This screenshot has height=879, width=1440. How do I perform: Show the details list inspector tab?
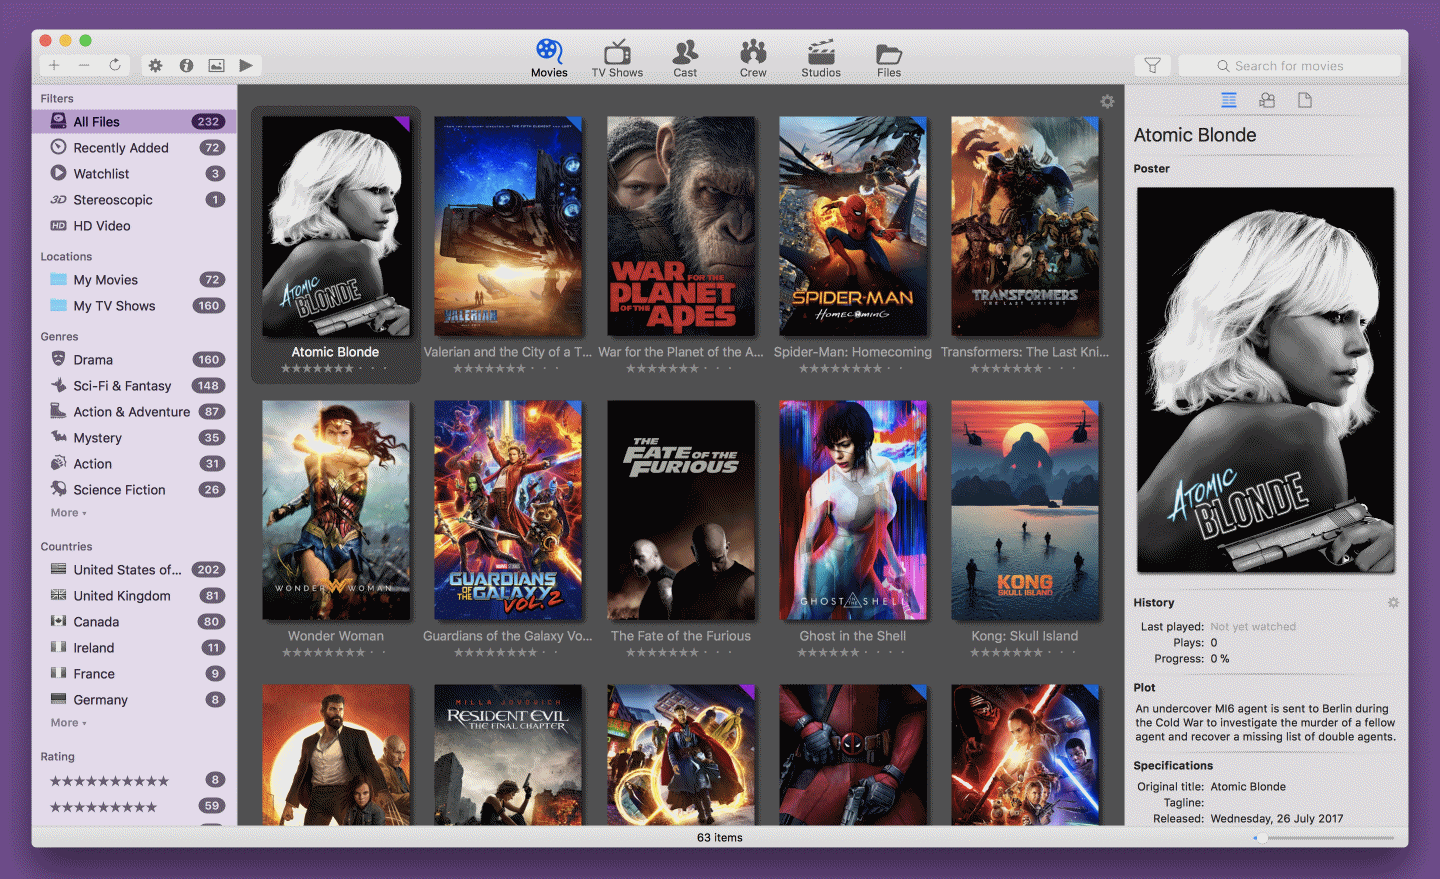tap(1229, 100)
